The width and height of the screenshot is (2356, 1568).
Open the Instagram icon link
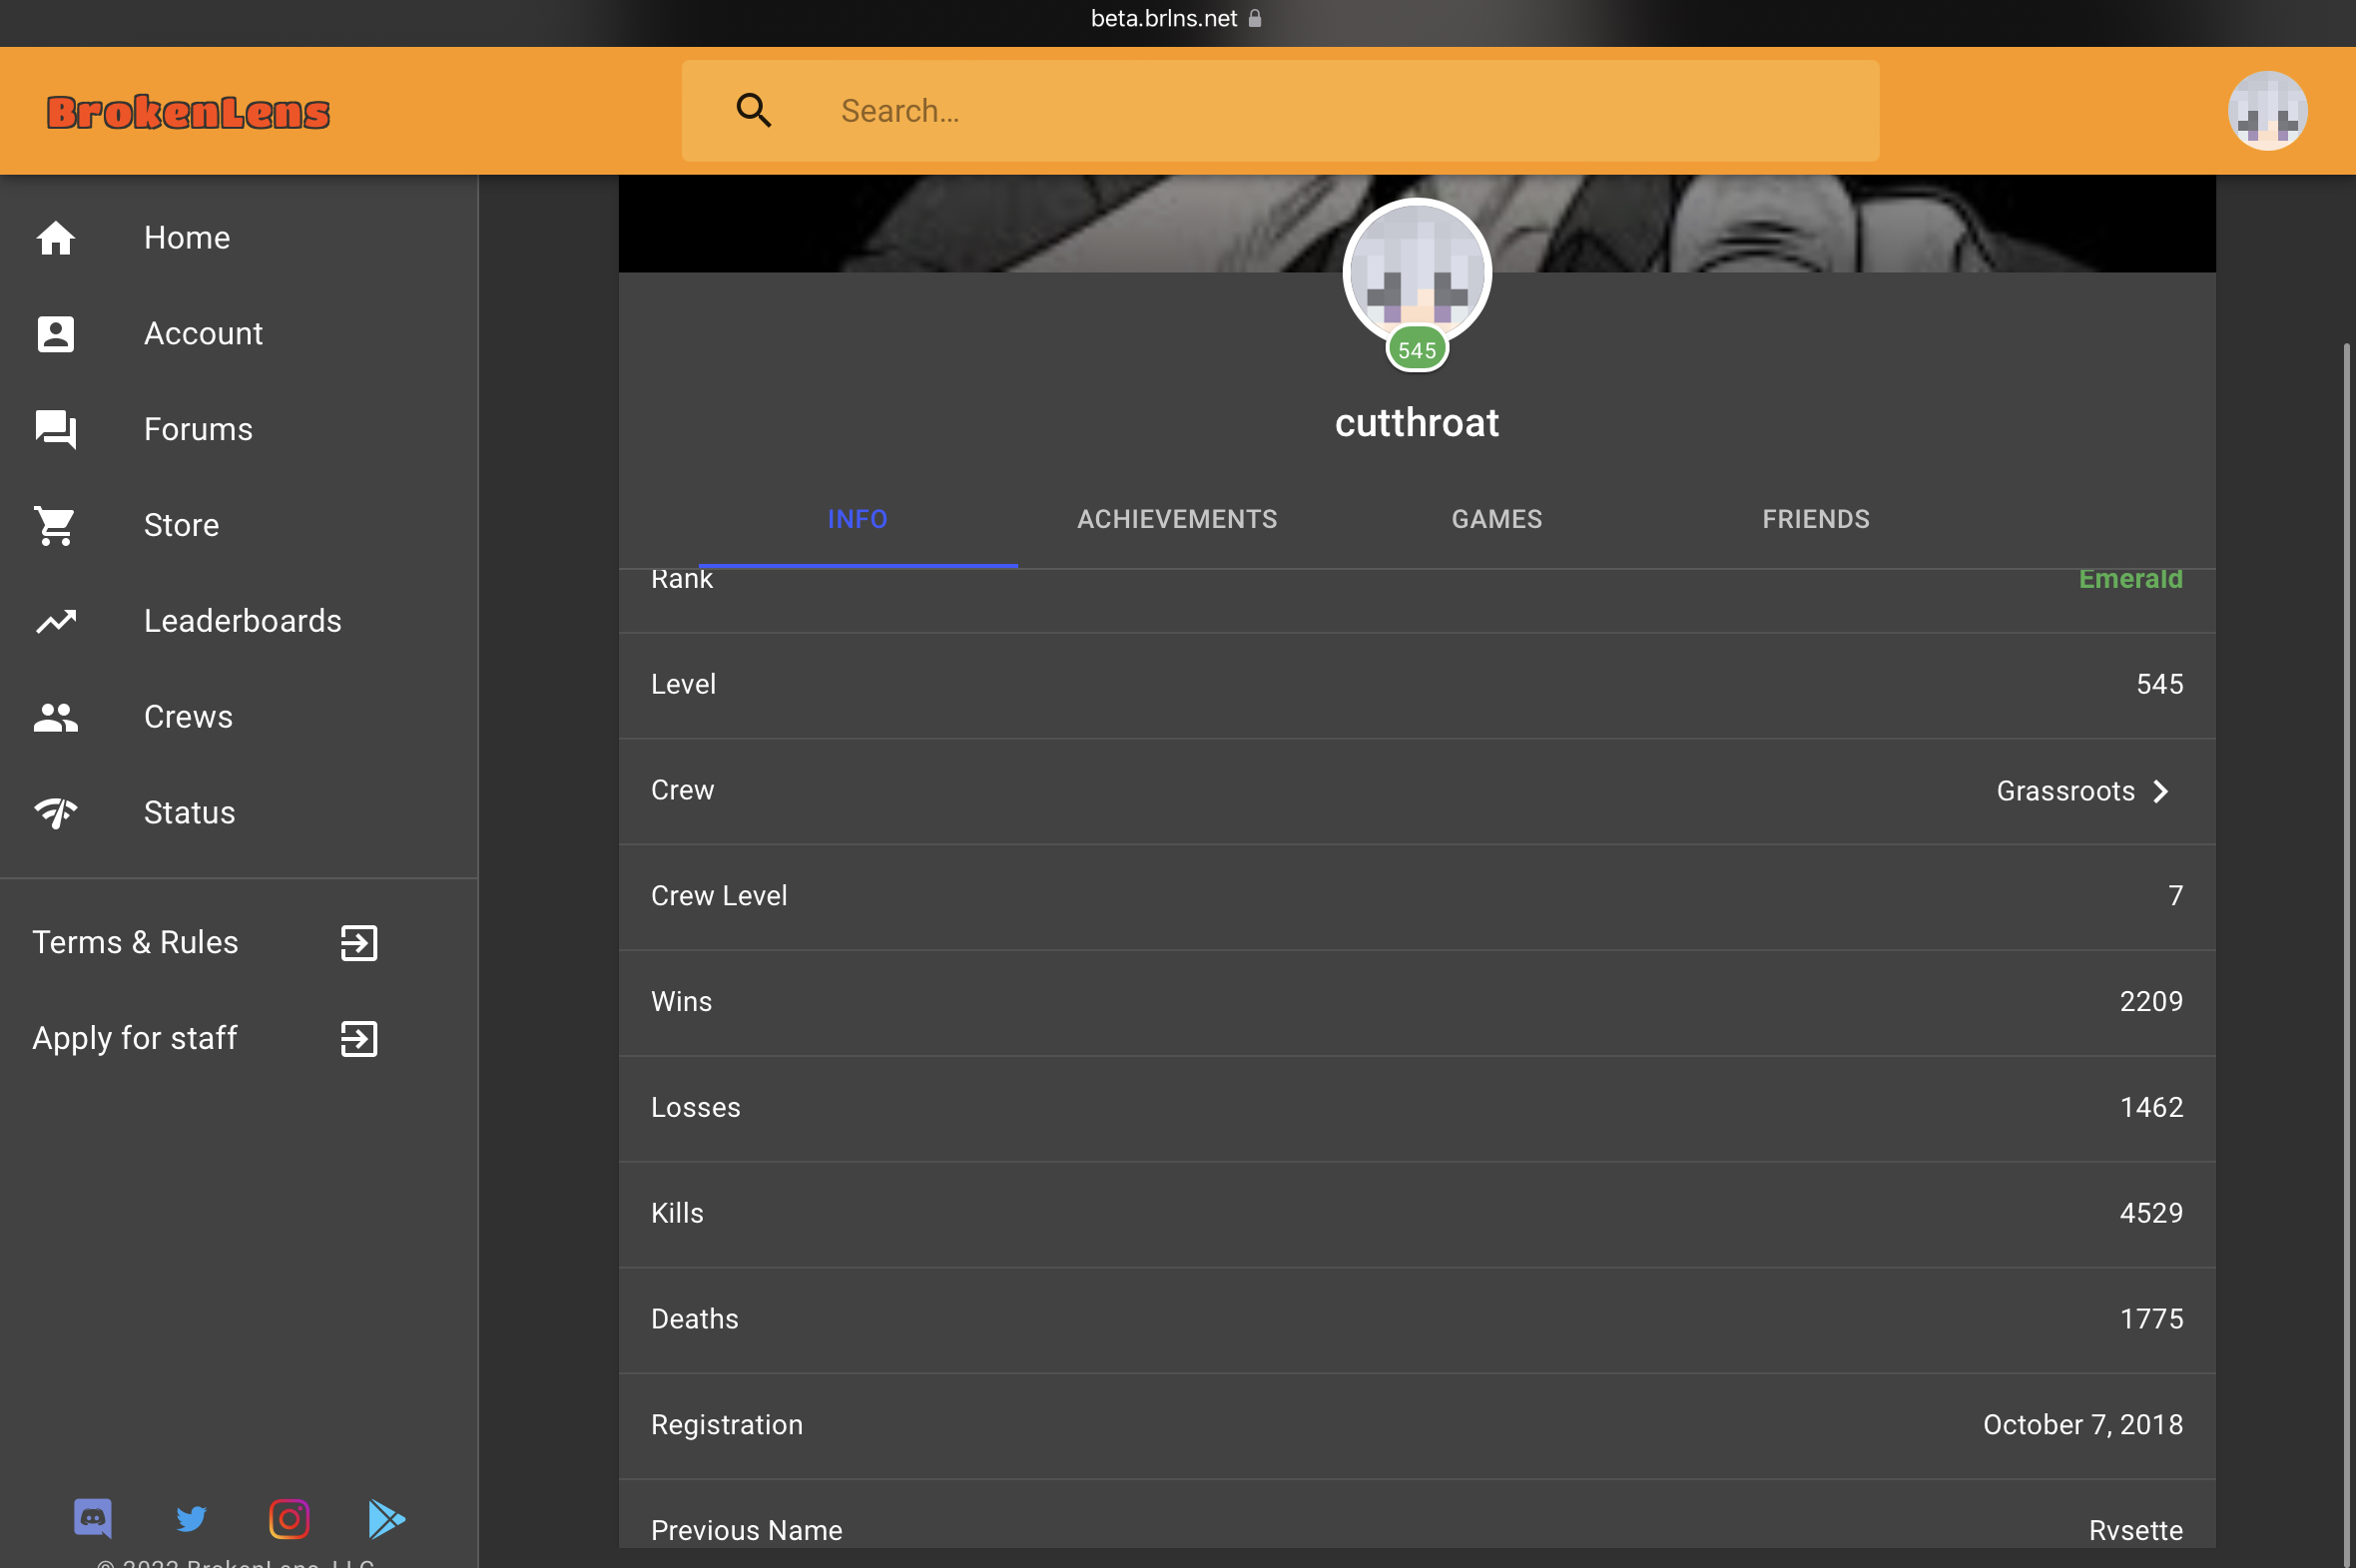289,1518
